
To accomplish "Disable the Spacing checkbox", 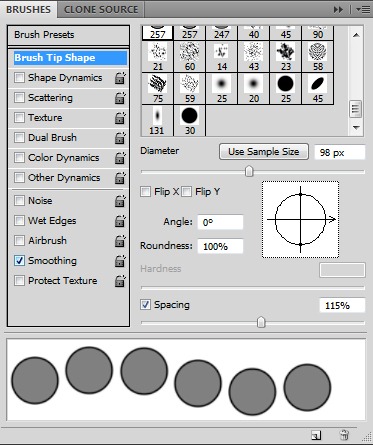I will click(145, 305).
